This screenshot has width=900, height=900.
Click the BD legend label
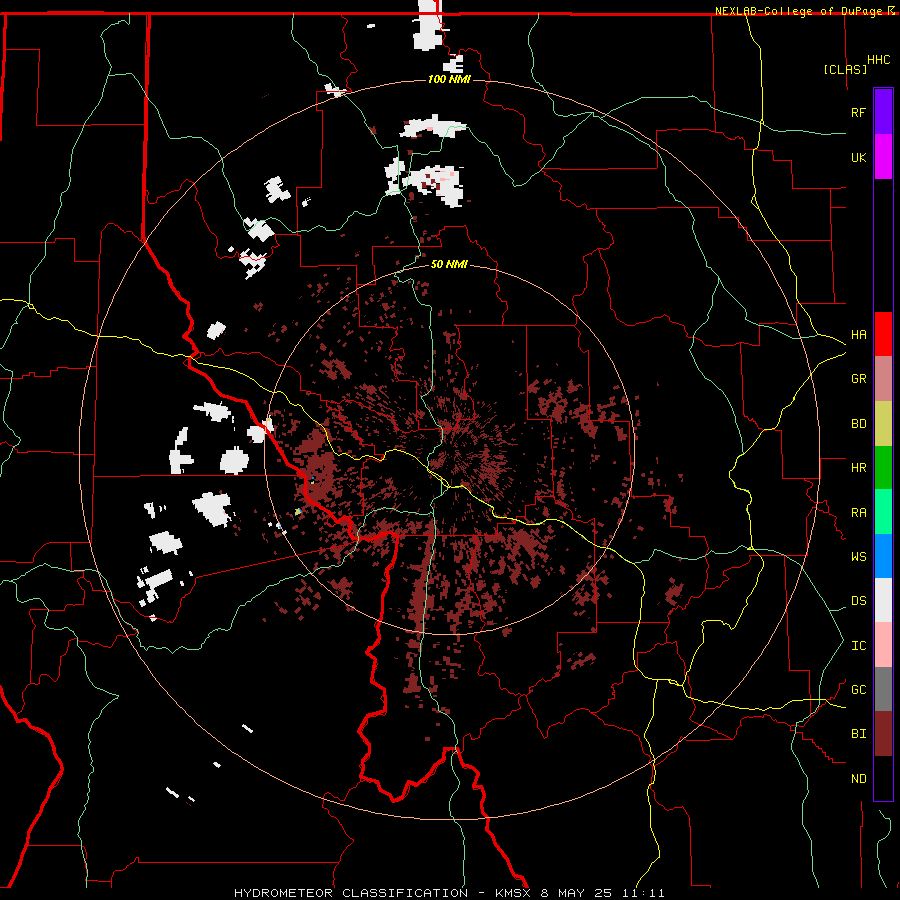pyautogui.click(x=858, y=424)
